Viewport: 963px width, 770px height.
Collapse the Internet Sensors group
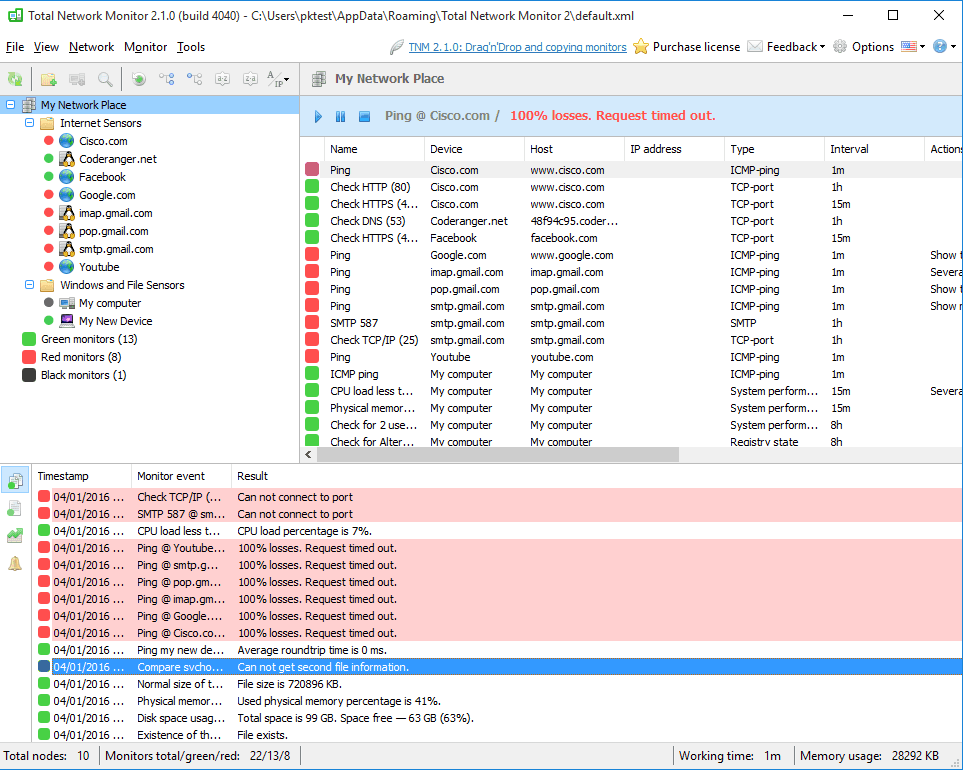pyautogui.click(x=29, y=123)
